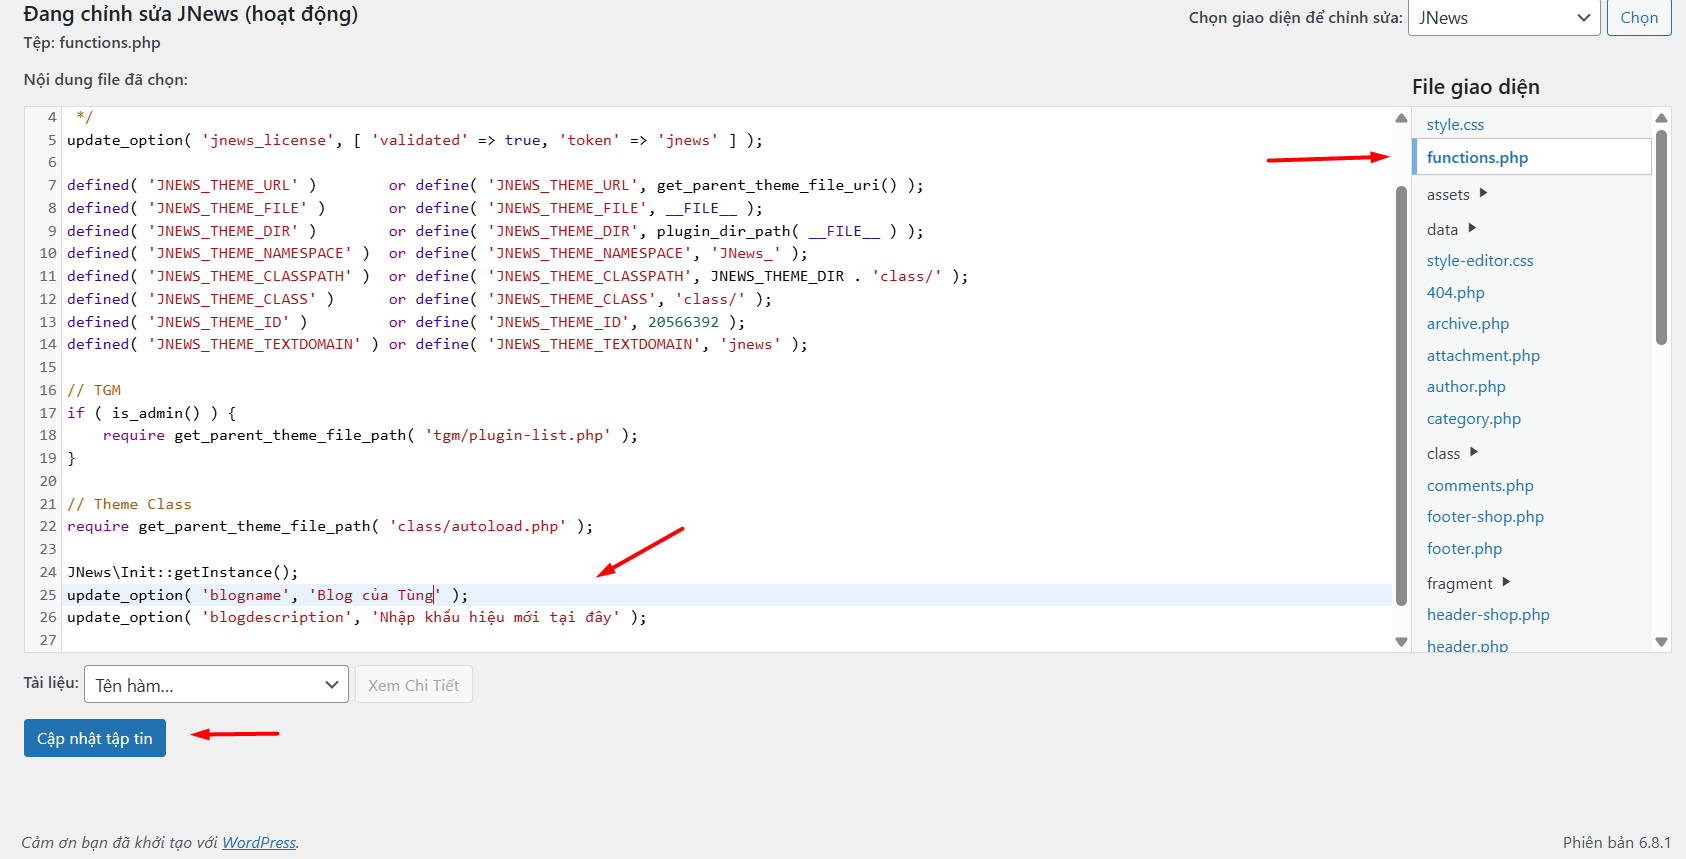Viewport: 1686px width, 859px height.
Task: Open comments.php theme file
Action: (1480, 486)
